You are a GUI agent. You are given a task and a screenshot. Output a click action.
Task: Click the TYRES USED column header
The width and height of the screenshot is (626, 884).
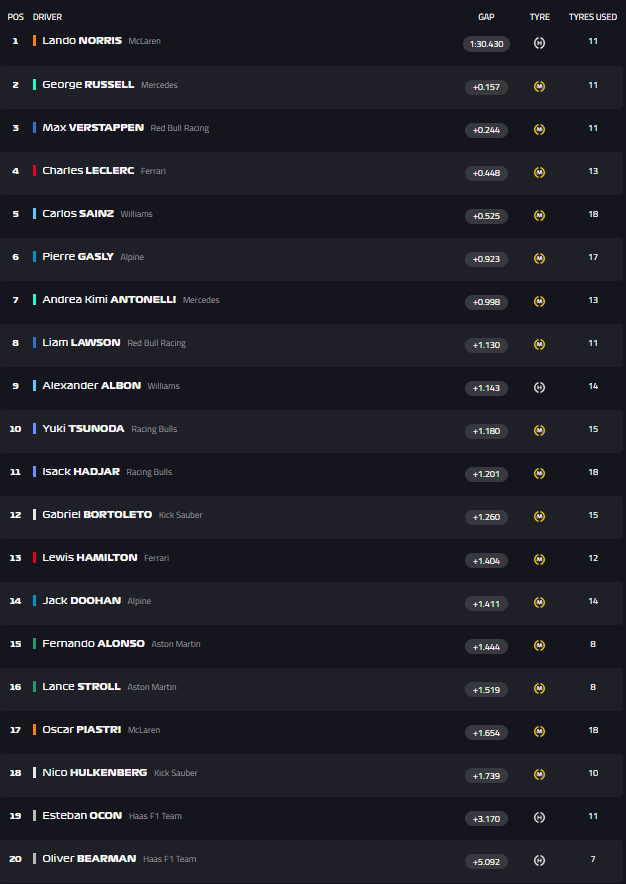(x=593, y=17)
